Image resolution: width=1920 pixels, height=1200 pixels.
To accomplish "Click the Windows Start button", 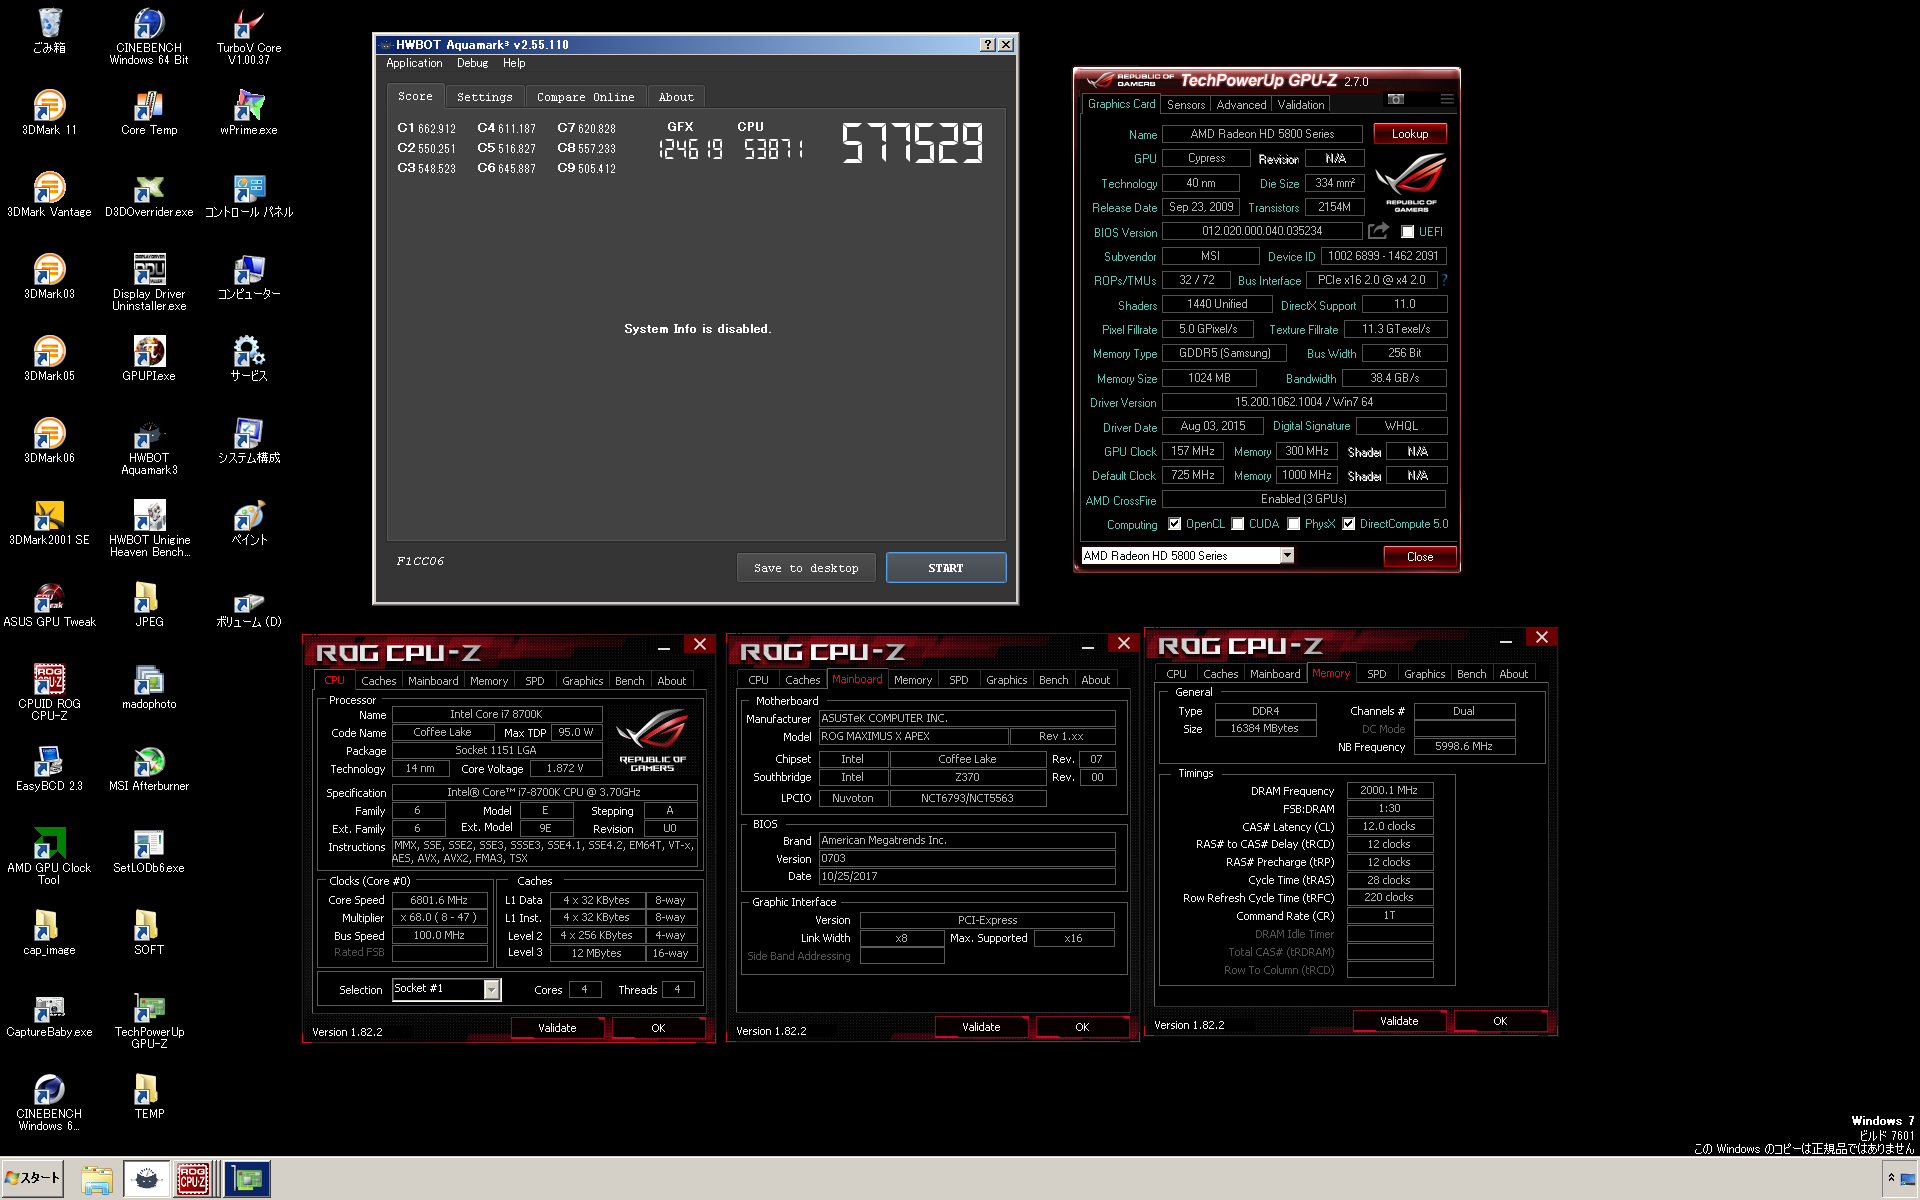I will click(33, 1178).
